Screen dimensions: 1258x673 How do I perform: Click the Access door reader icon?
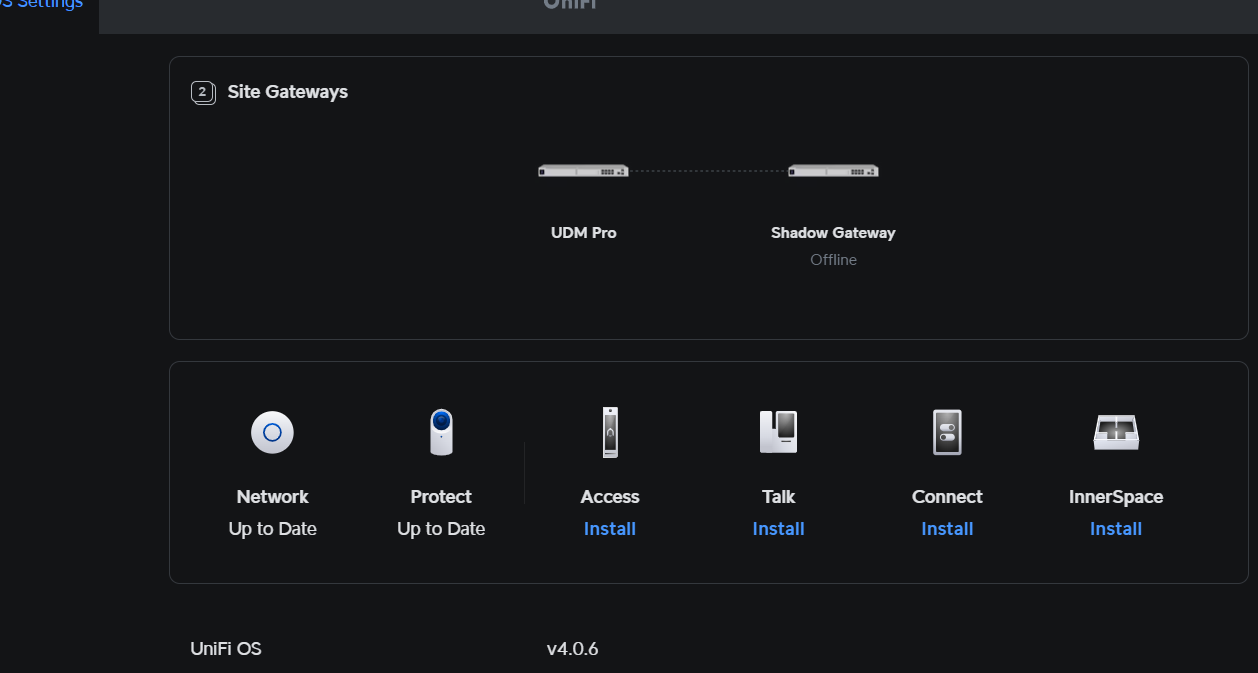click(x=610, y=433)
